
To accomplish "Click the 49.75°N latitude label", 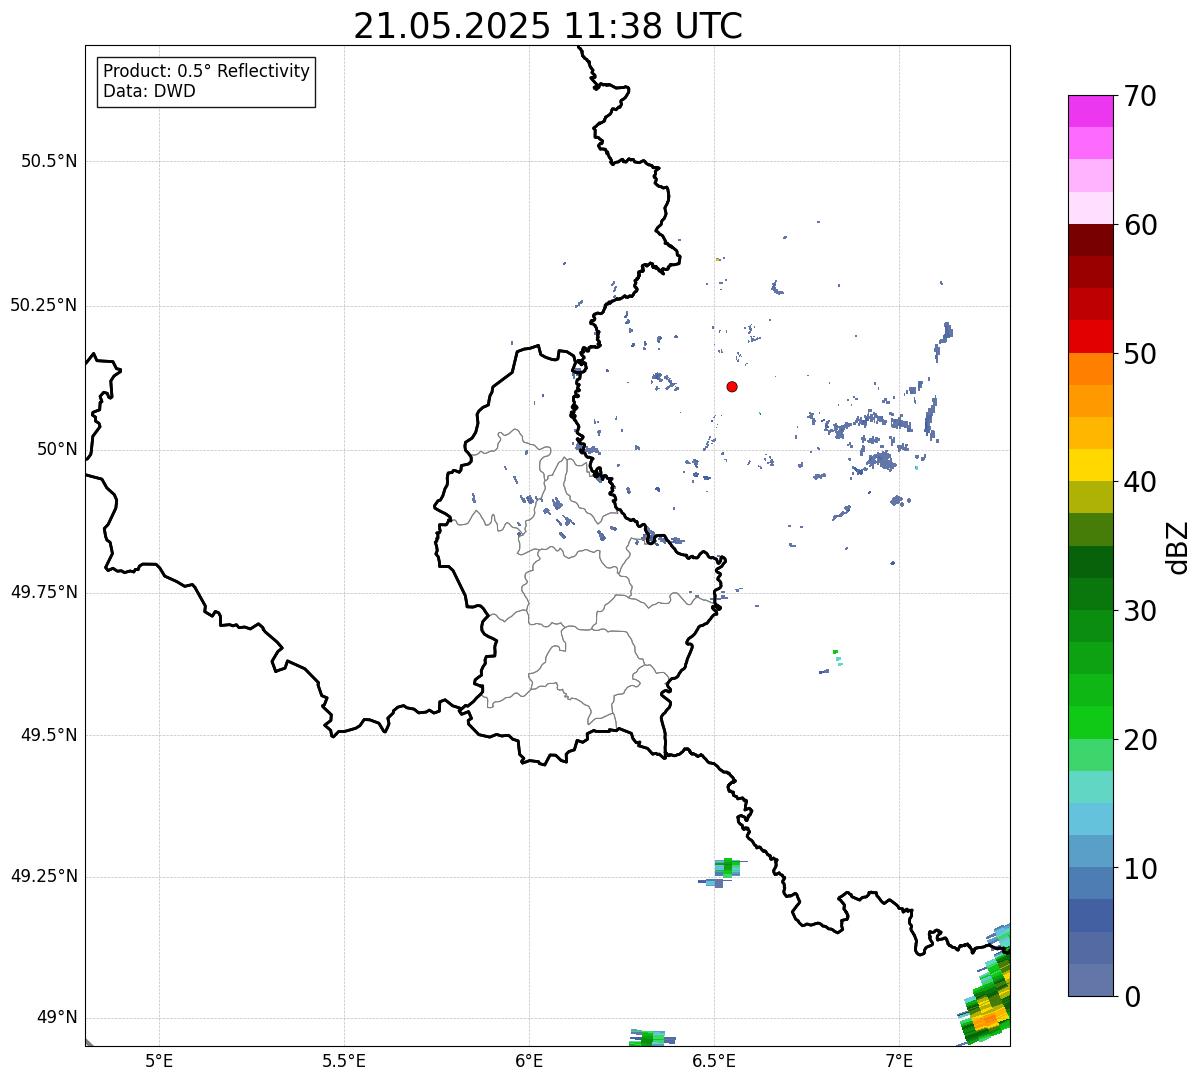I will tap(44, 593).
